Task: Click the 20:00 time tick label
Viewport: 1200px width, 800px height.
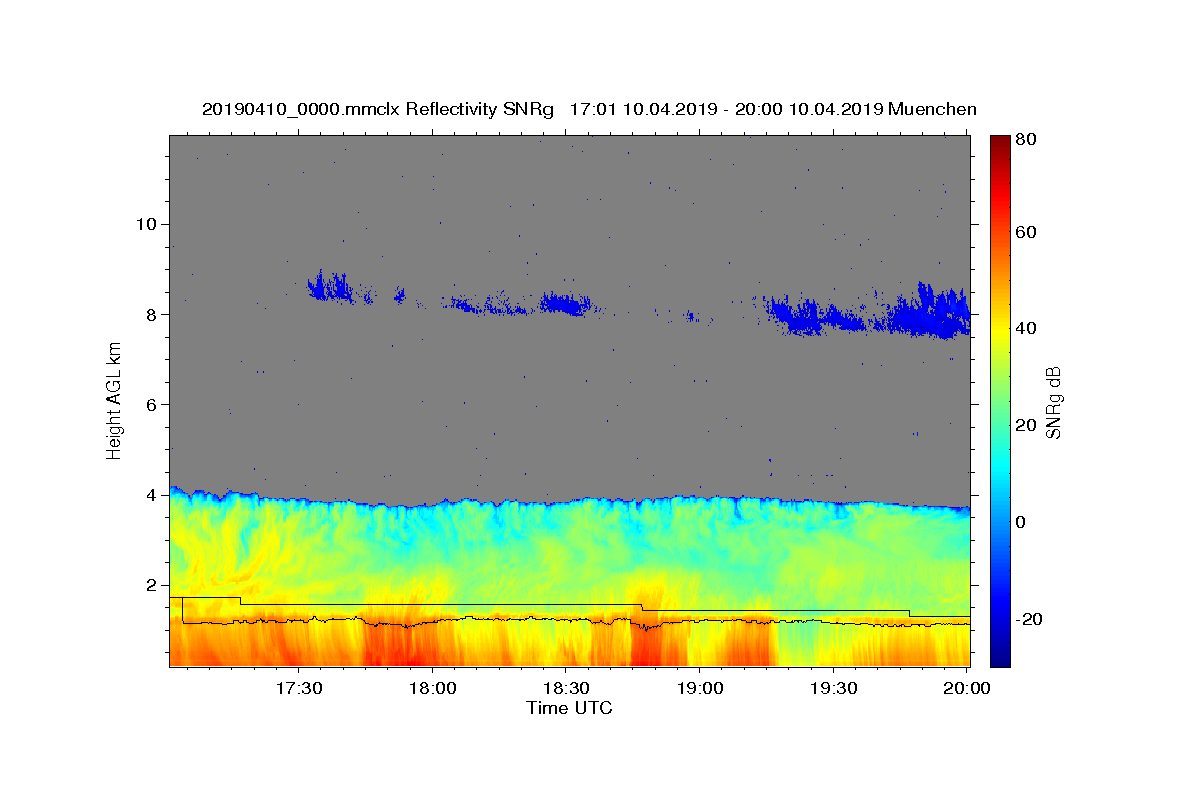Action: point(967,689)
